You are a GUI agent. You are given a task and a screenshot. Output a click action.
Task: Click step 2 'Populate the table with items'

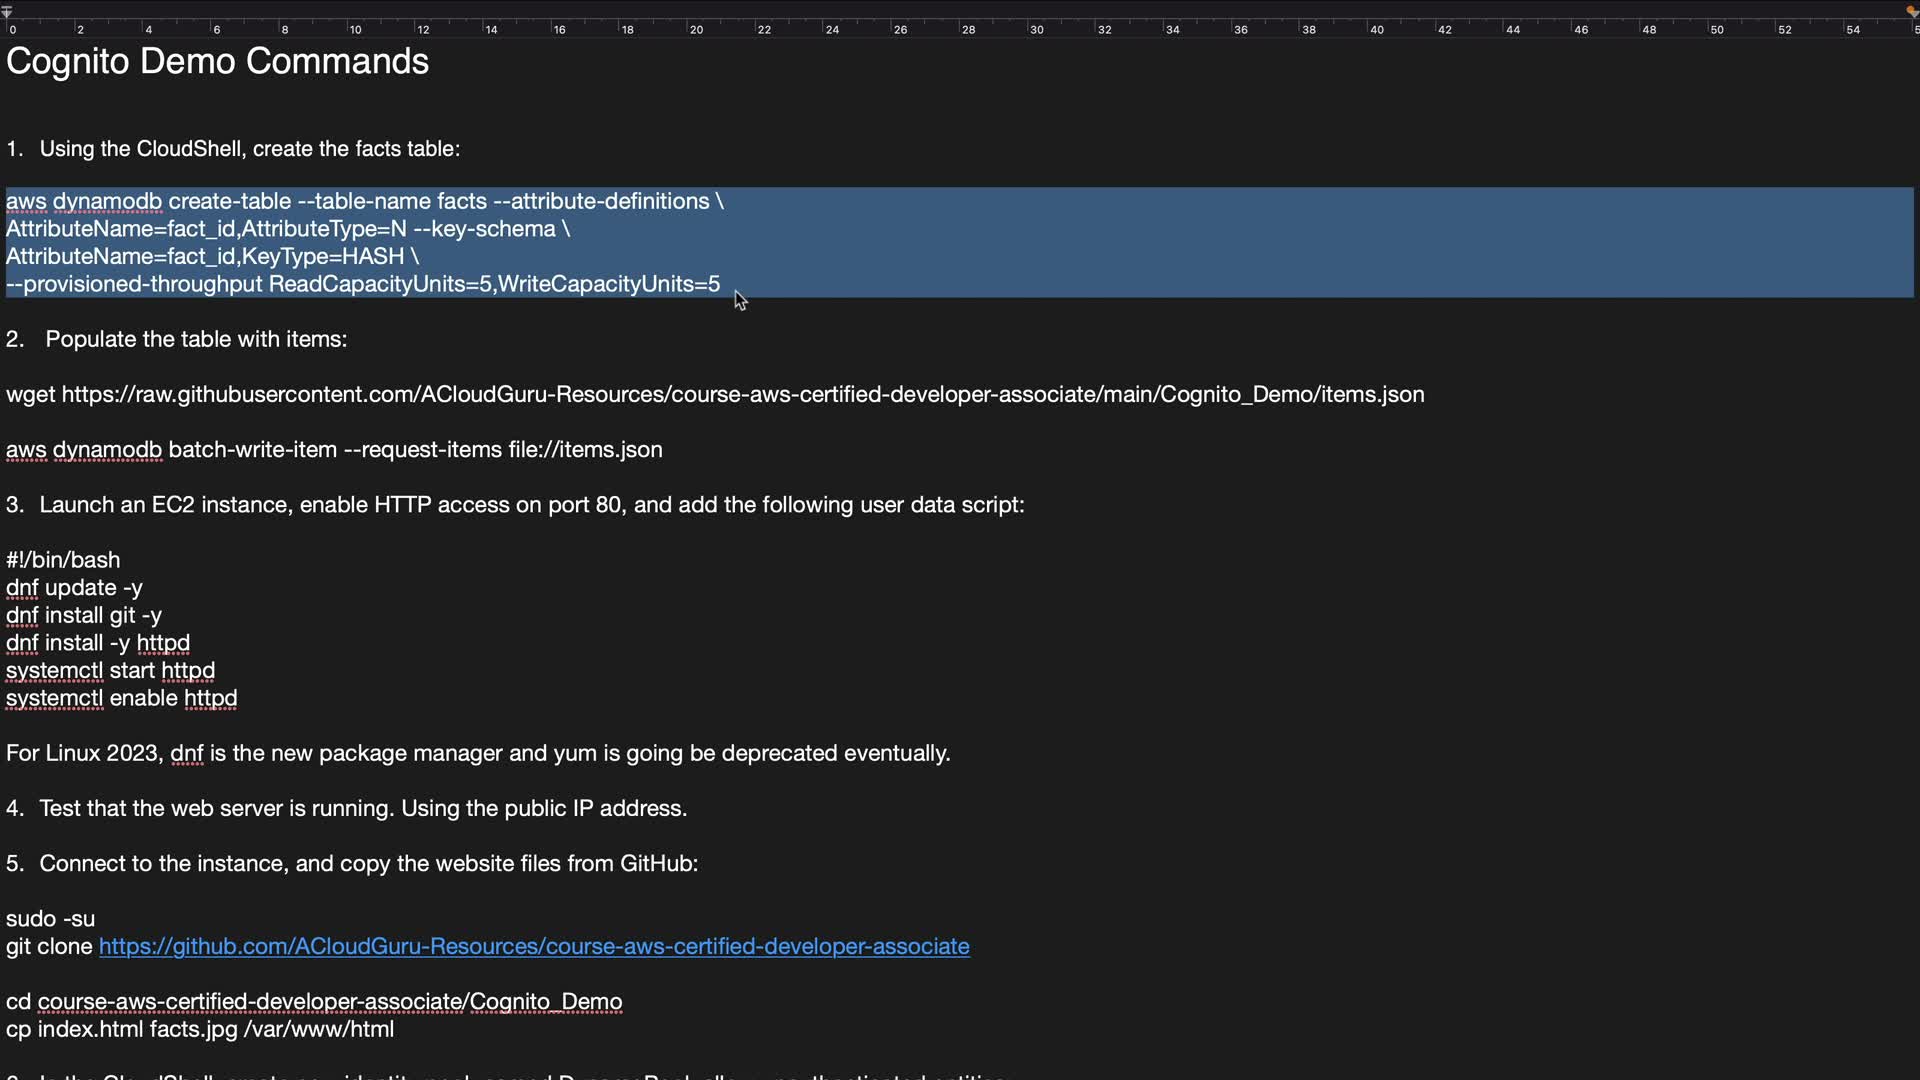point(196,340)
